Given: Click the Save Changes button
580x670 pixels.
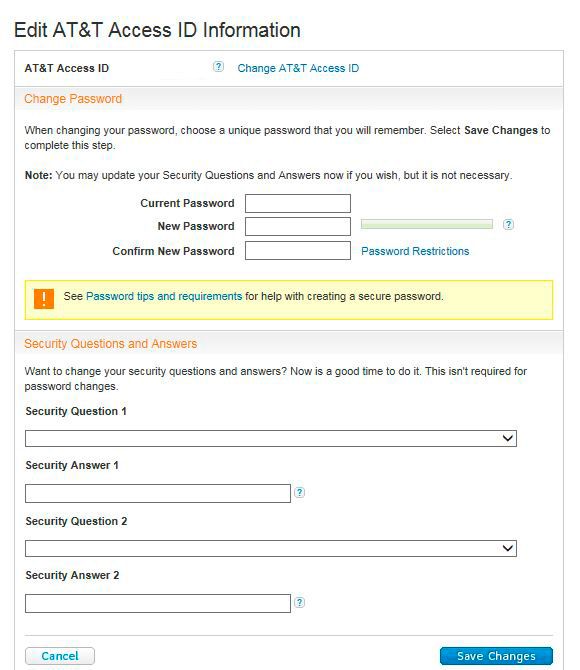Looking at the screenshot, I should (x=496, y=656).
